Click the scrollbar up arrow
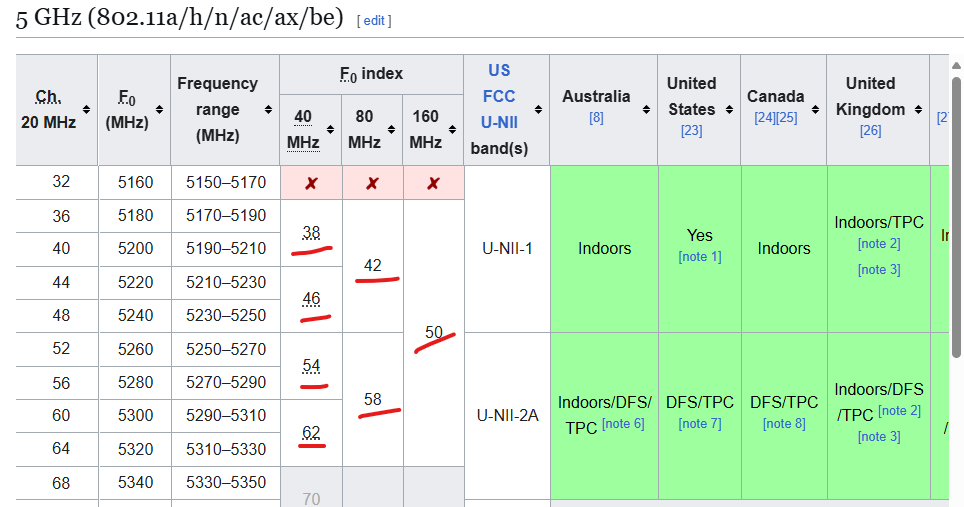964x507 pixels. pyautogui.click(x=956, y=66)
